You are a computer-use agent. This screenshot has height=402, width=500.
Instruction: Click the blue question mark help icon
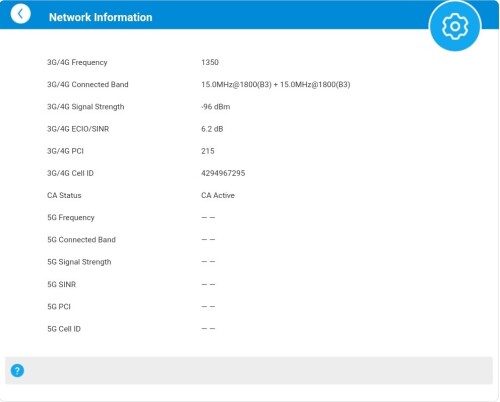[17, 370]
